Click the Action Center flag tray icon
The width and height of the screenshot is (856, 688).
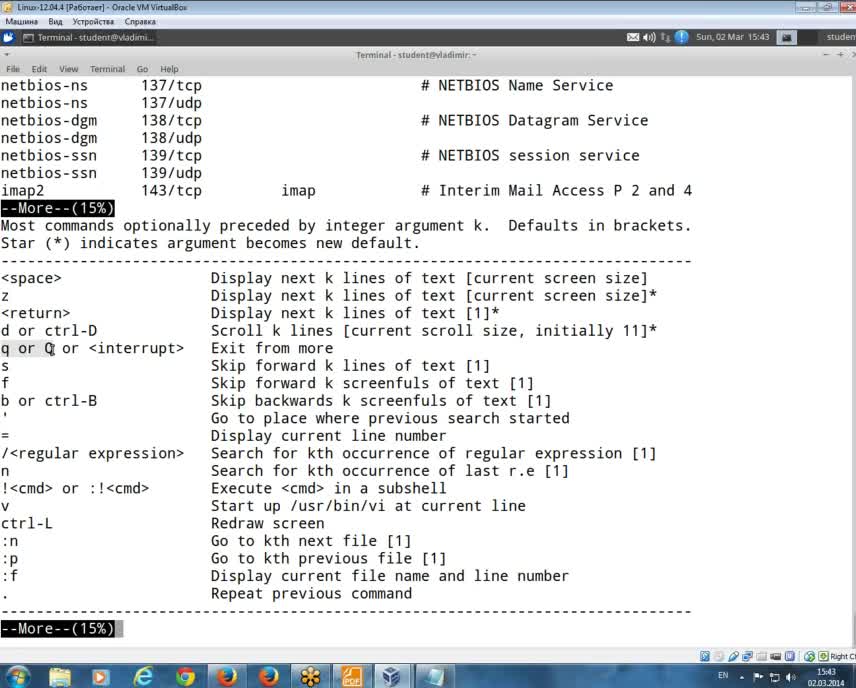[758, 677]
